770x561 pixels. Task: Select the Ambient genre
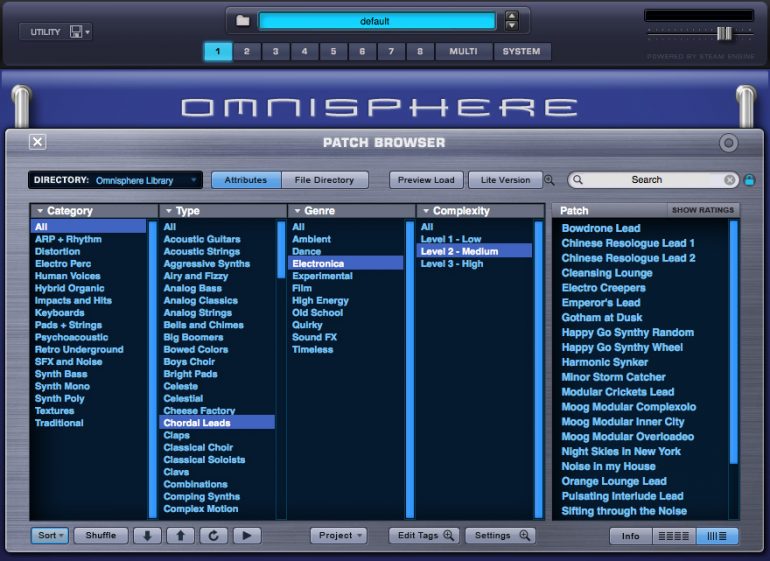[x=311, y=239]
